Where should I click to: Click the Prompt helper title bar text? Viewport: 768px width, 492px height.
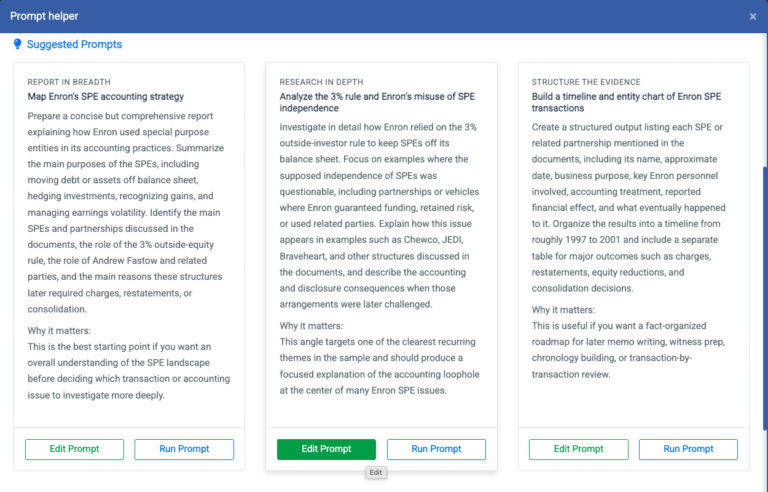click(44, 16)
